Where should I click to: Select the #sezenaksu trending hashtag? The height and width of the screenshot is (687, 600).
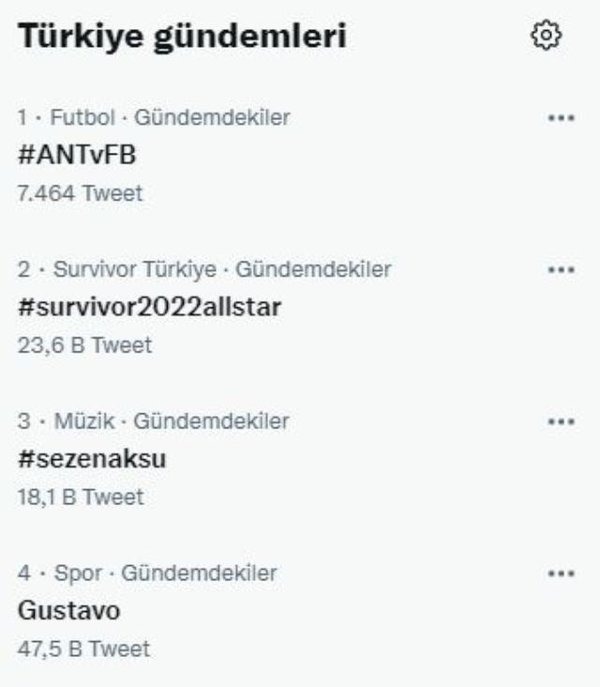coord(92,459)
